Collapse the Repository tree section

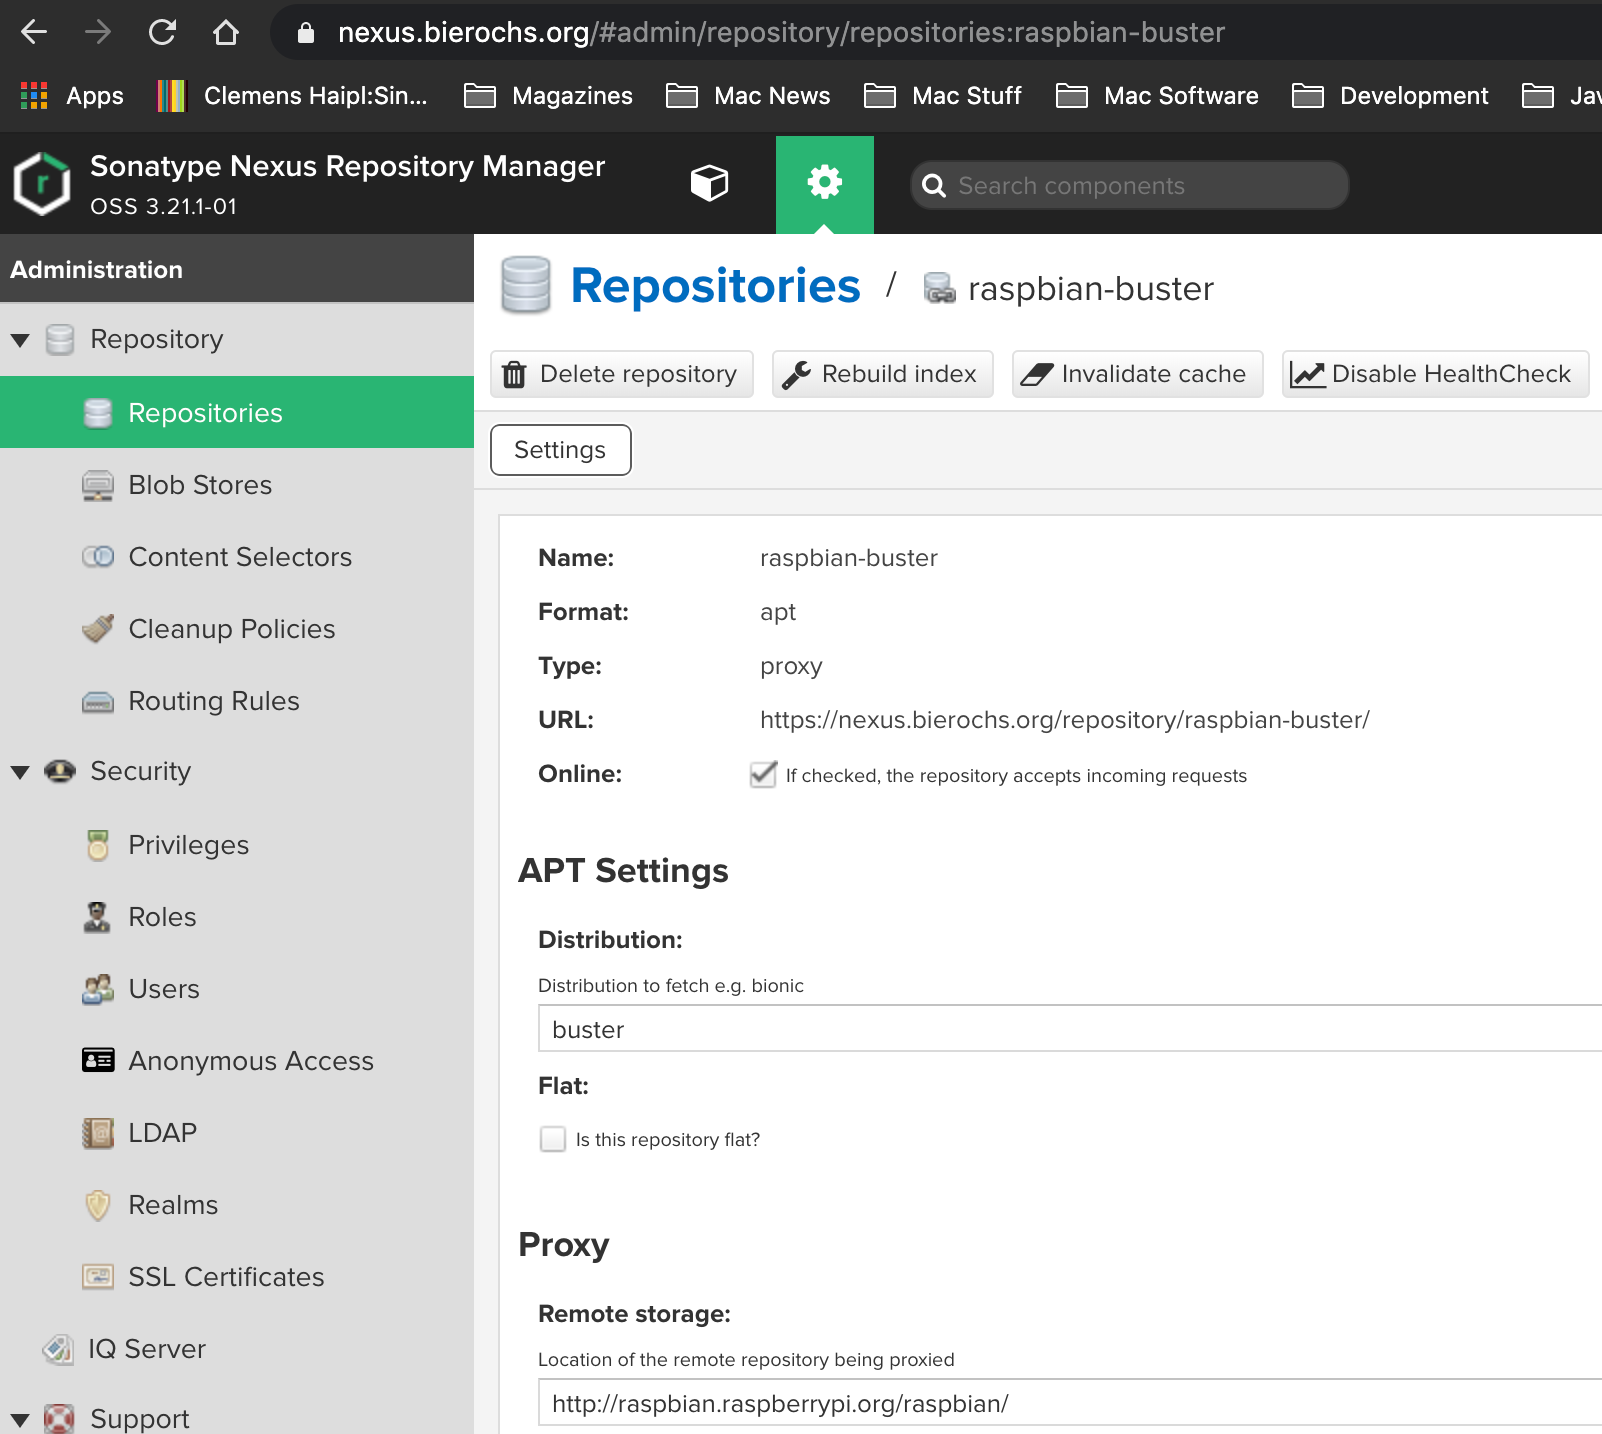click(x=20, y=340)
